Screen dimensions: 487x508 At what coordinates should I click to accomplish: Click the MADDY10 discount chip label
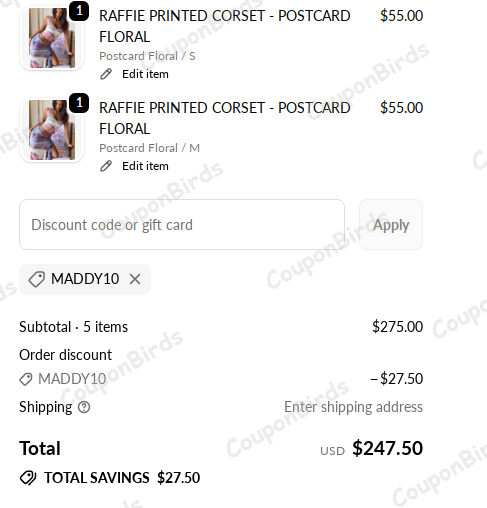(x=85, y=279)
